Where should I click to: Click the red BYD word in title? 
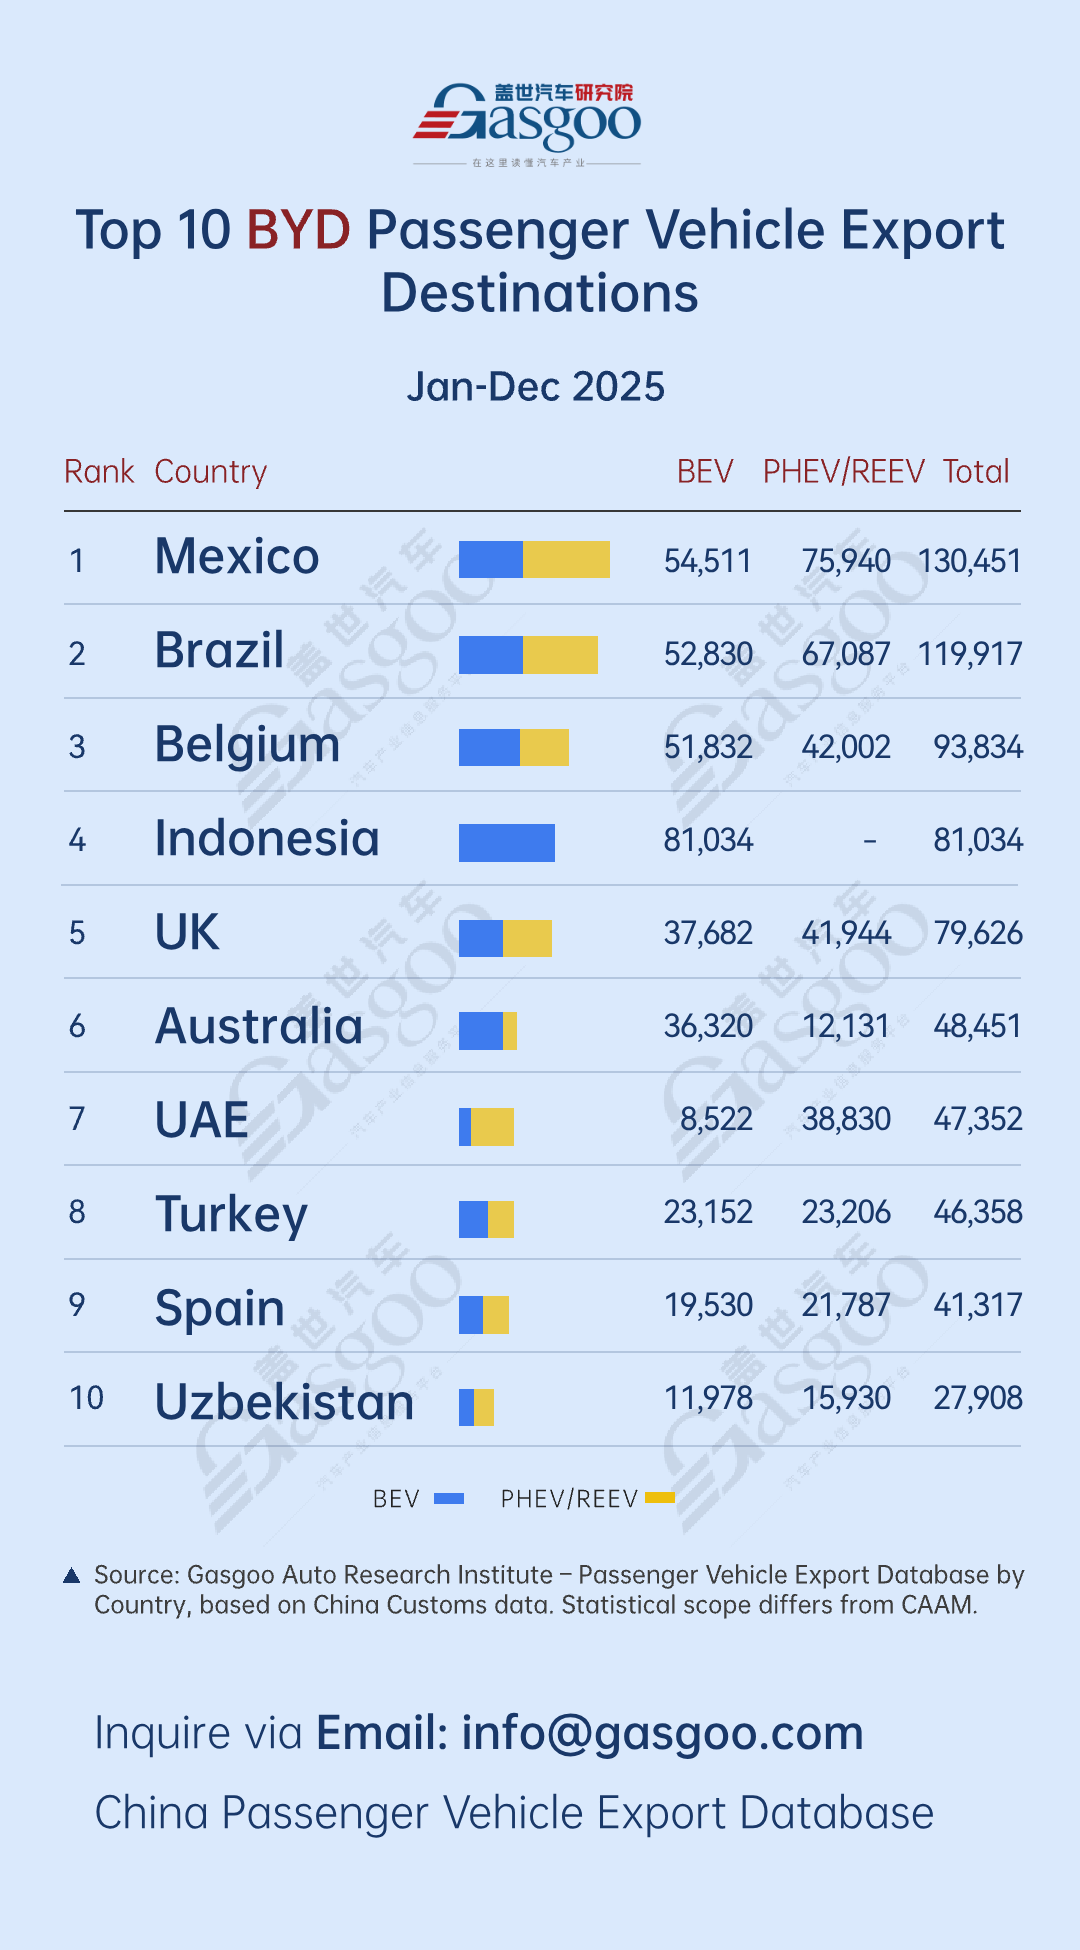click(x=298, y=230)
